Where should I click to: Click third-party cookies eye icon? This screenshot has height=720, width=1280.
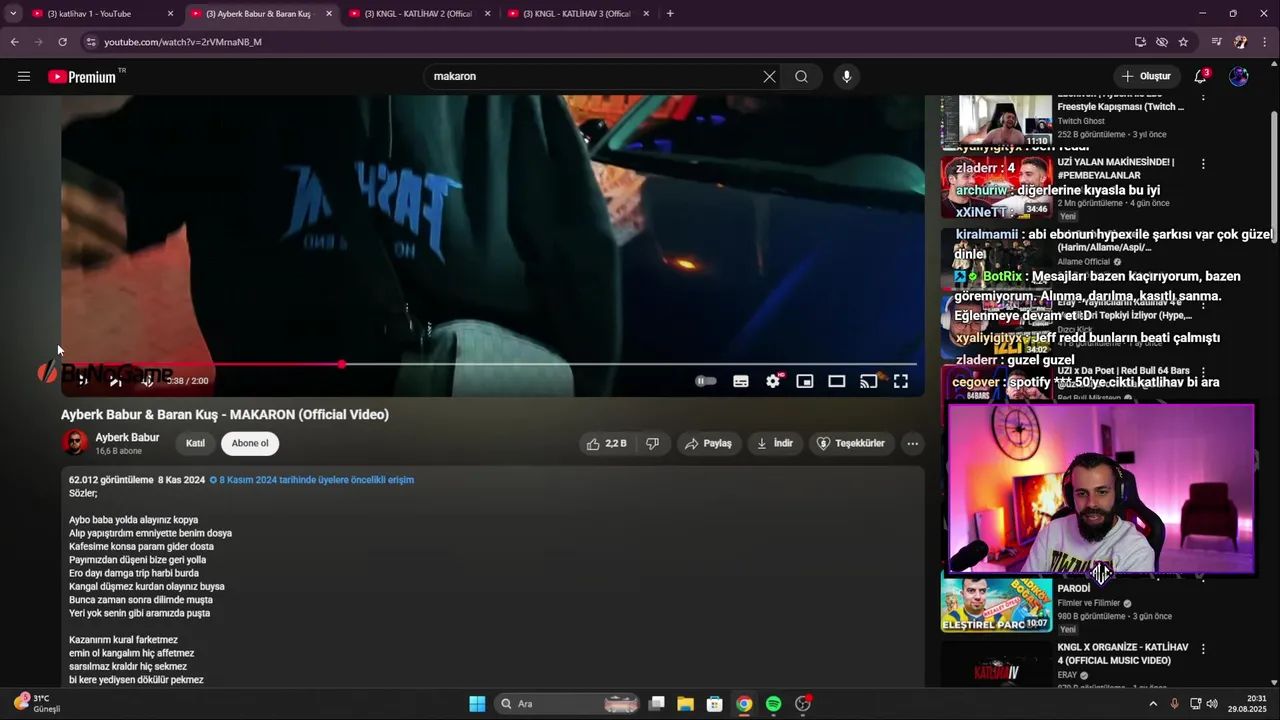point(1162,42)
